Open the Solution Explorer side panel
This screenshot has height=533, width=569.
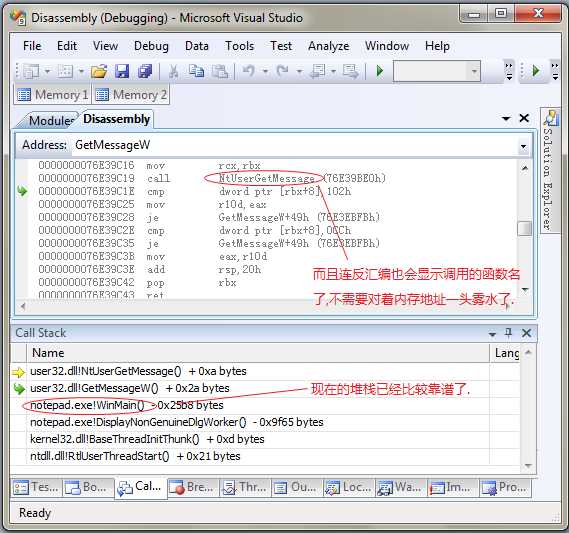[549, 171]
